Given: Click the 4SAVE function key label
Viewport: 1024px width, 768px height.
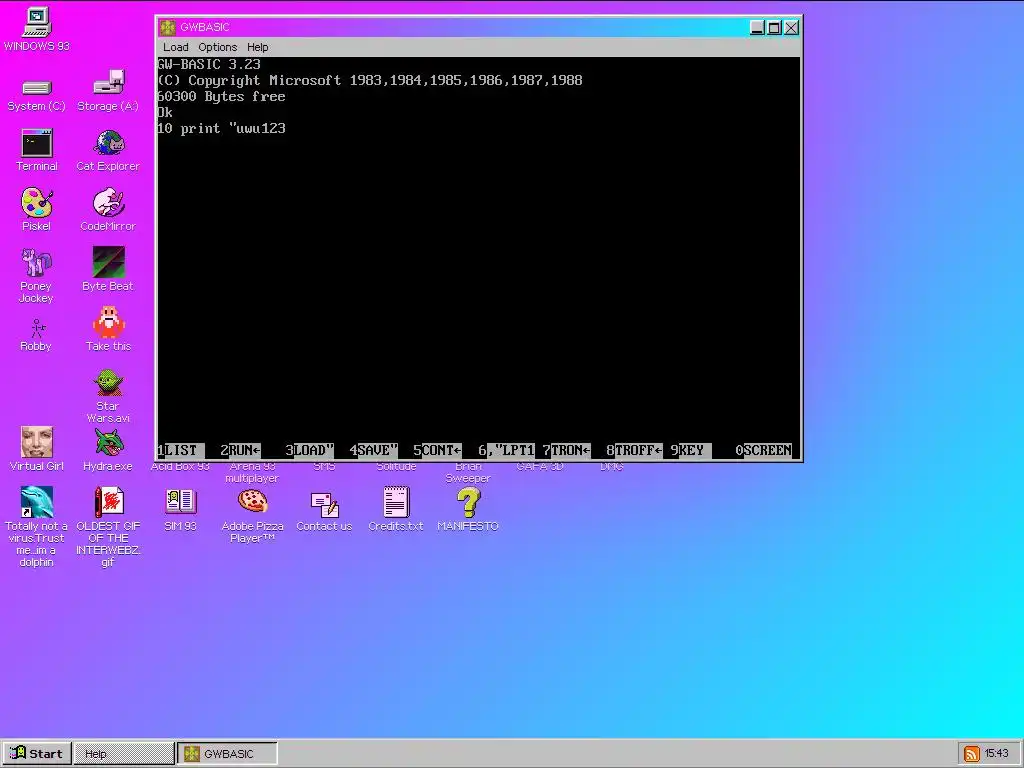Looking at the screenshot, I should coord(374,451).
